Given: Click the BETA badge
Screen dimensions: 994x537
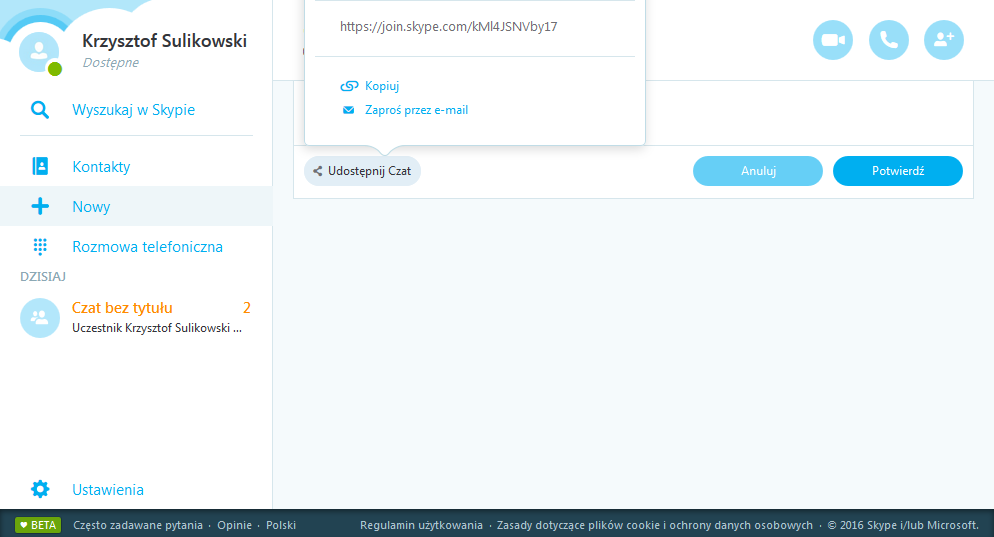Looking at the screenshot, I should (x=38, y=525).
